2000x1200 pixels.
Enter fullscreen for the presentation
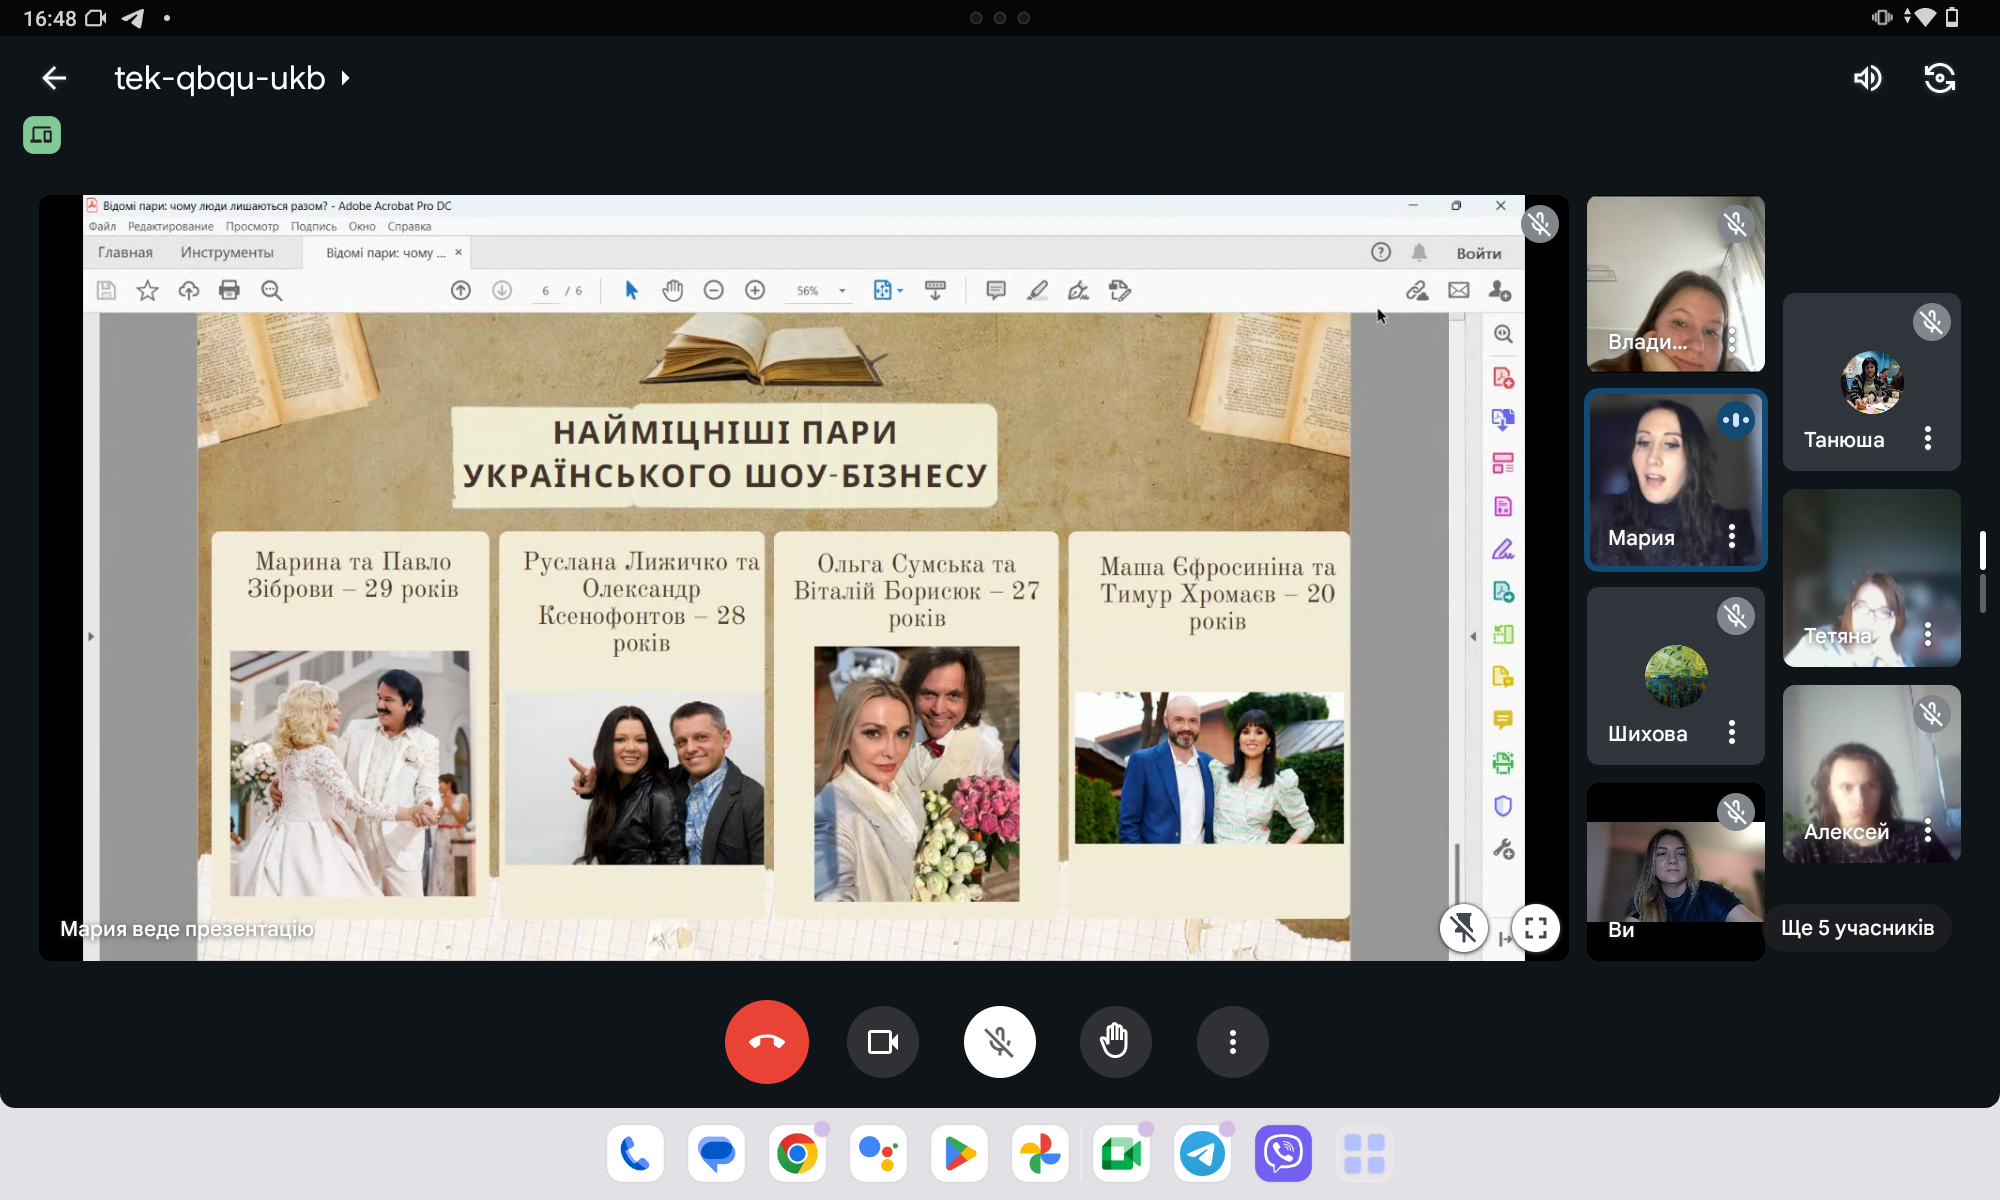pos(1536,928)
